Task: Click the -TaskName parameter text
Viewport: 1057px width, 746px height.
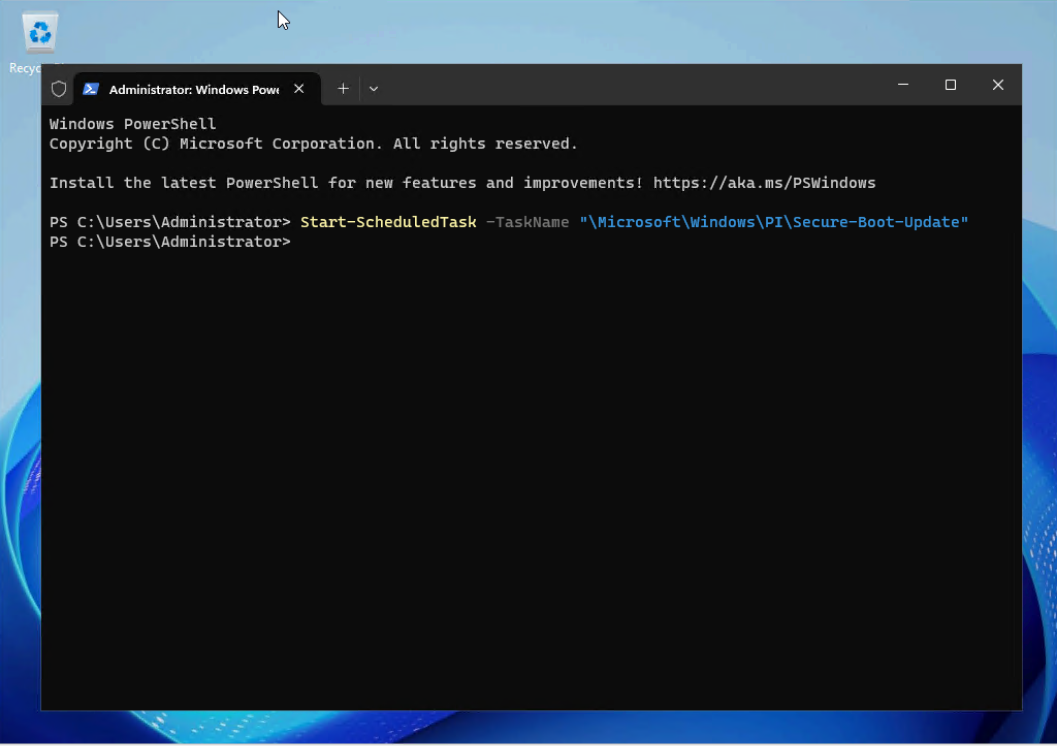Action: click(x=527, y=221)
